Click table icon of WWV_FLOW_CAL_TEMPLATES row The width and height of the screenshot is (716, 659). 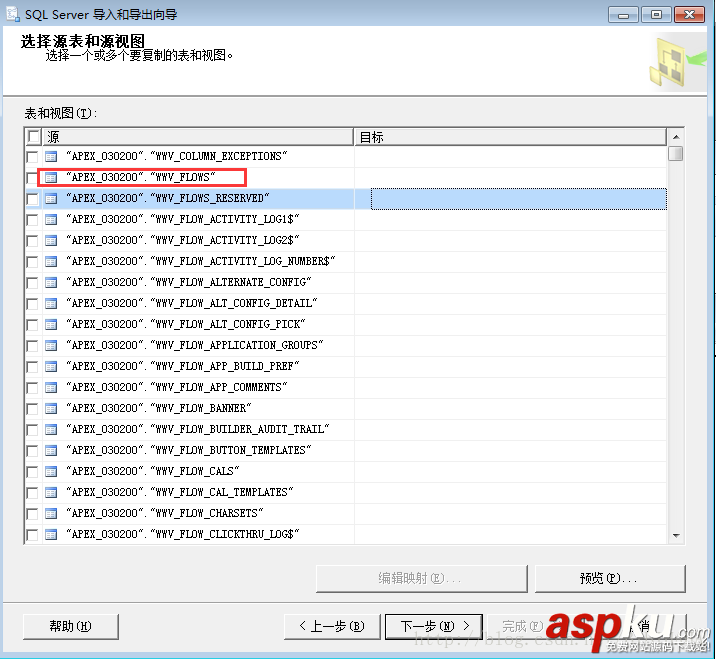tap(51, 493)
